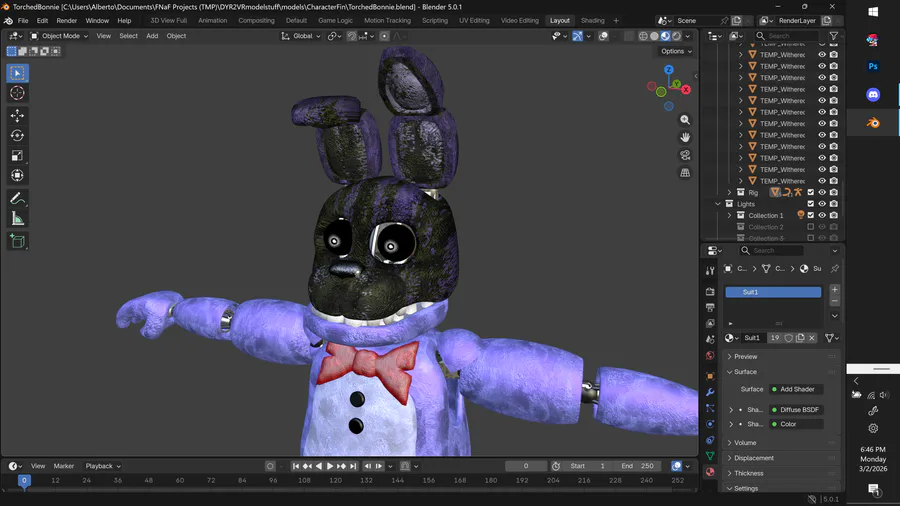Open the File menu
The height and width of the screenshot is (506, 900).
23,20
